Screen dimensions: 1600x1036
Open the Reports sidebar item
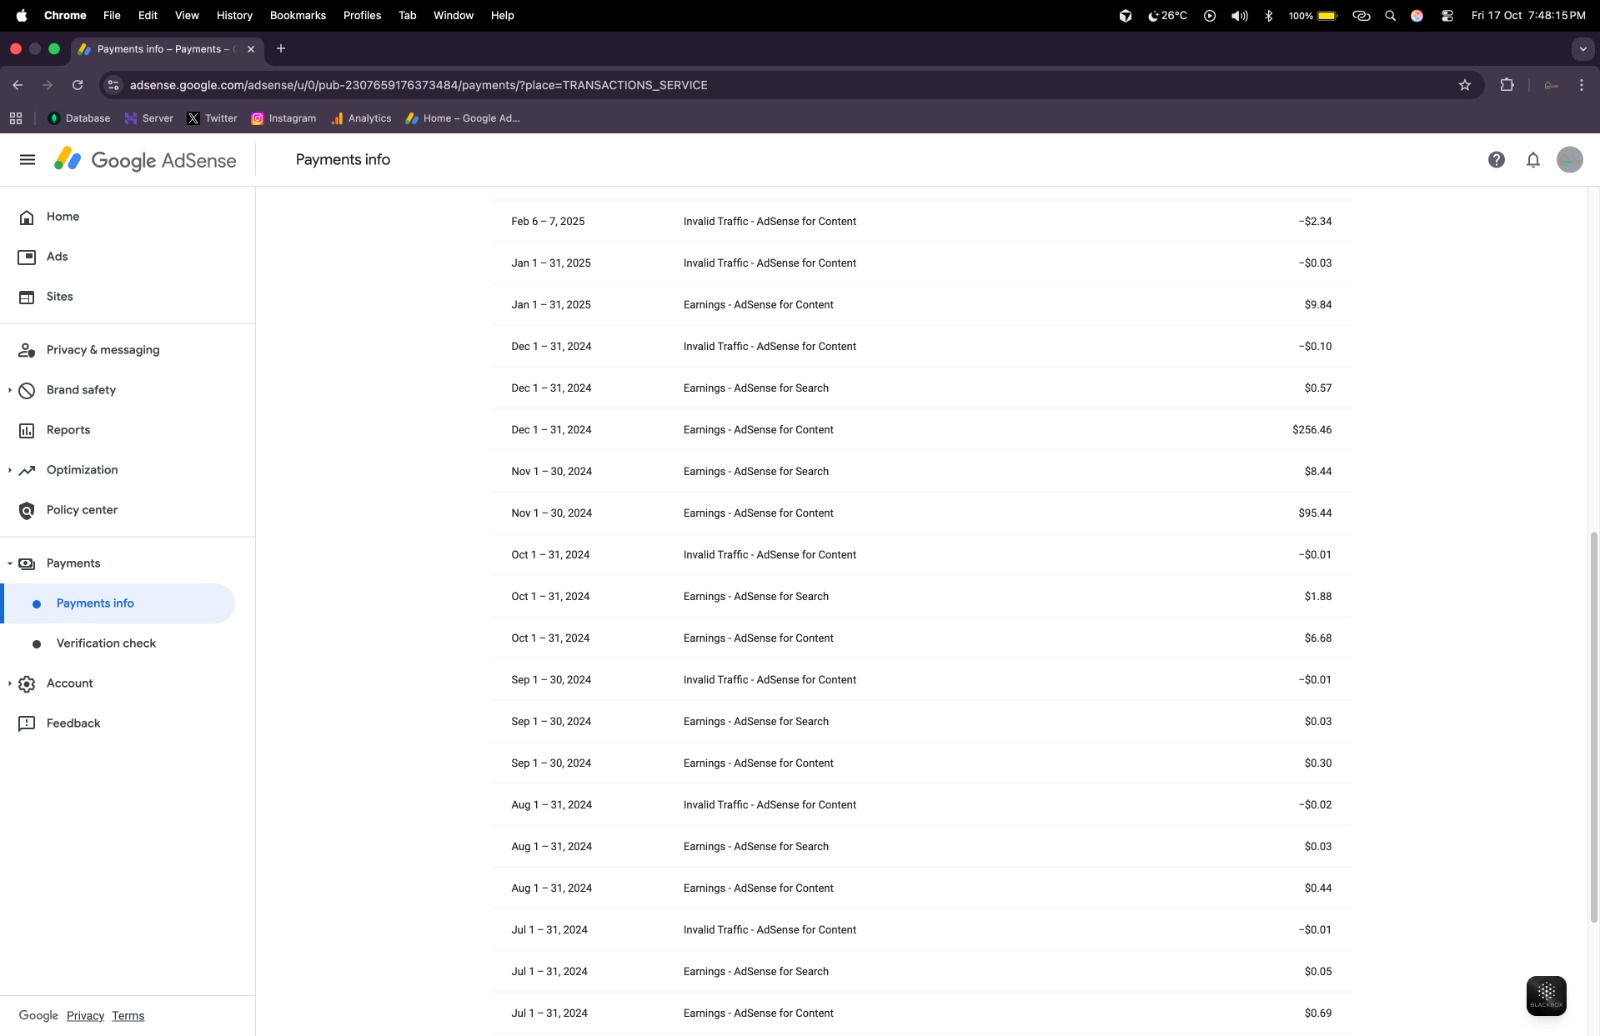pyautogui.click(x=68, y=430)
